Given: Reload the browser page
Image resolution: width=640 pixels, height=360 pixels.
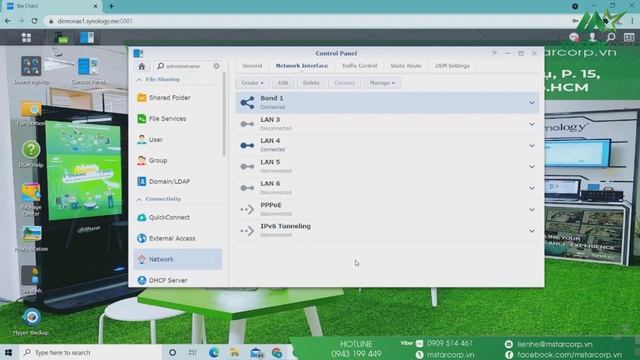Looking at the screenshot, I should (35, 21).
